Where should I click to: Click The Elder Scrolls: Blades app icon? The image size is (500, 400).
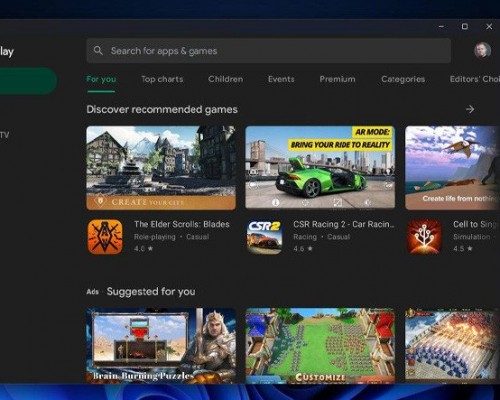(x=105, y=237)
